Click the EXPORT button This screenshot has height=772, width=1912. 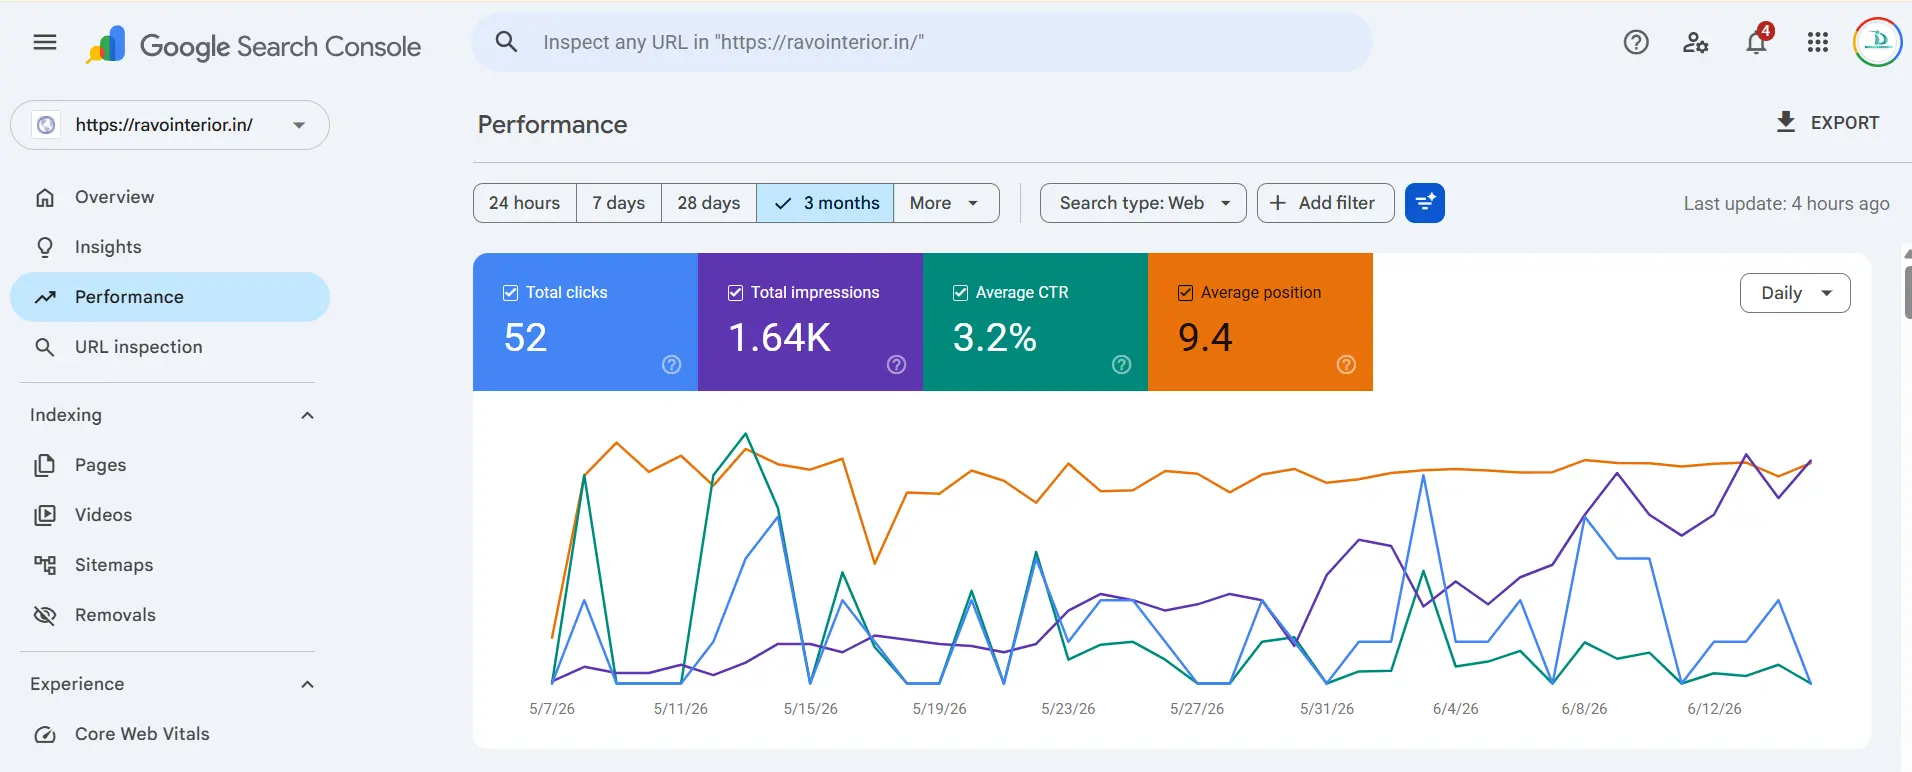tap(1827, 123)
